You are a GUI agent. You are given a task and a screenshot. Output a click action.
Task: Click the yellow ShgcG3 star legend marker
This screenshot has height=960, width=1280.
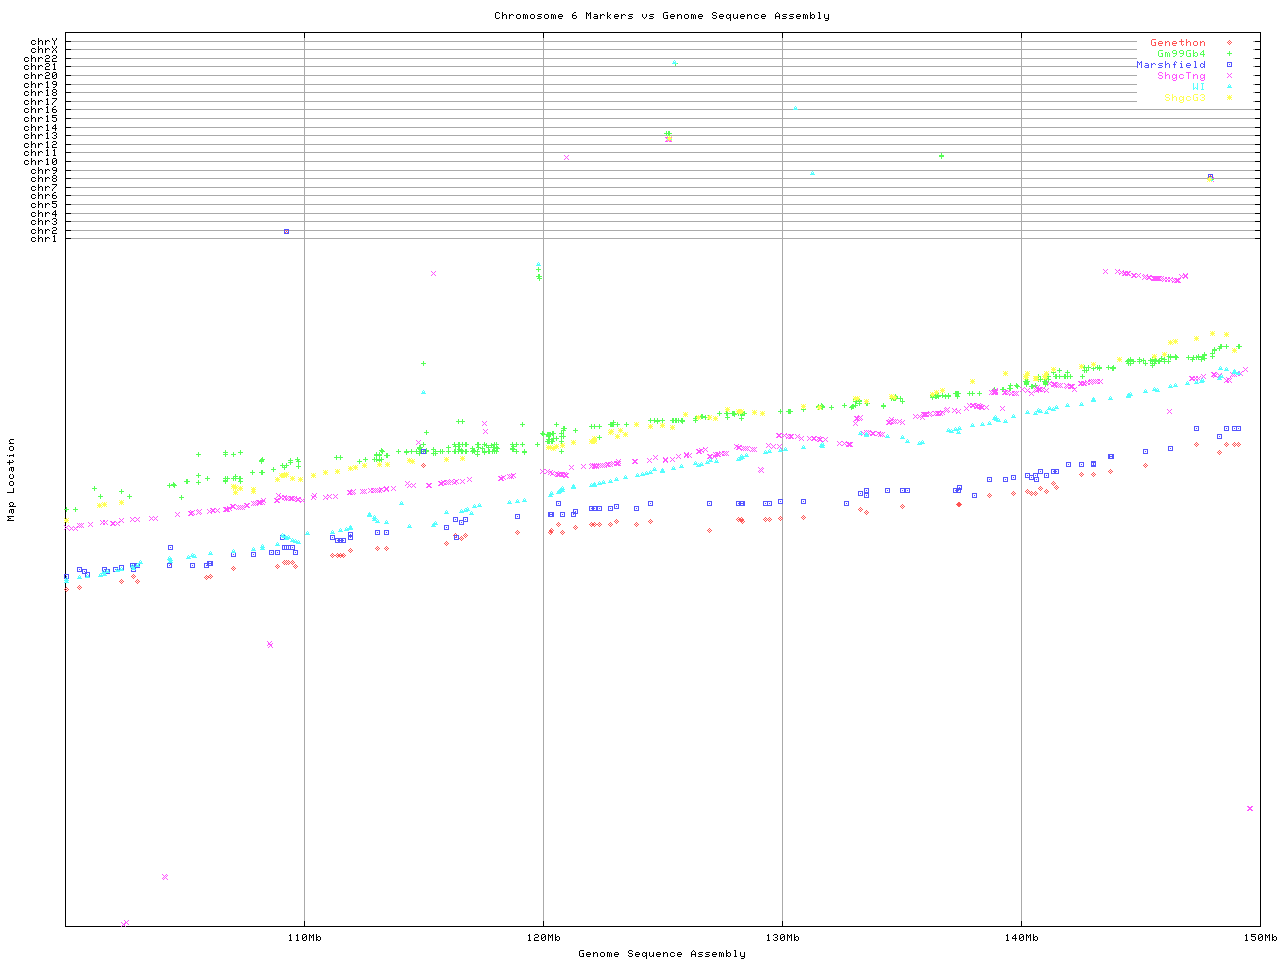pyautogui.click(x=1229, y=98)
